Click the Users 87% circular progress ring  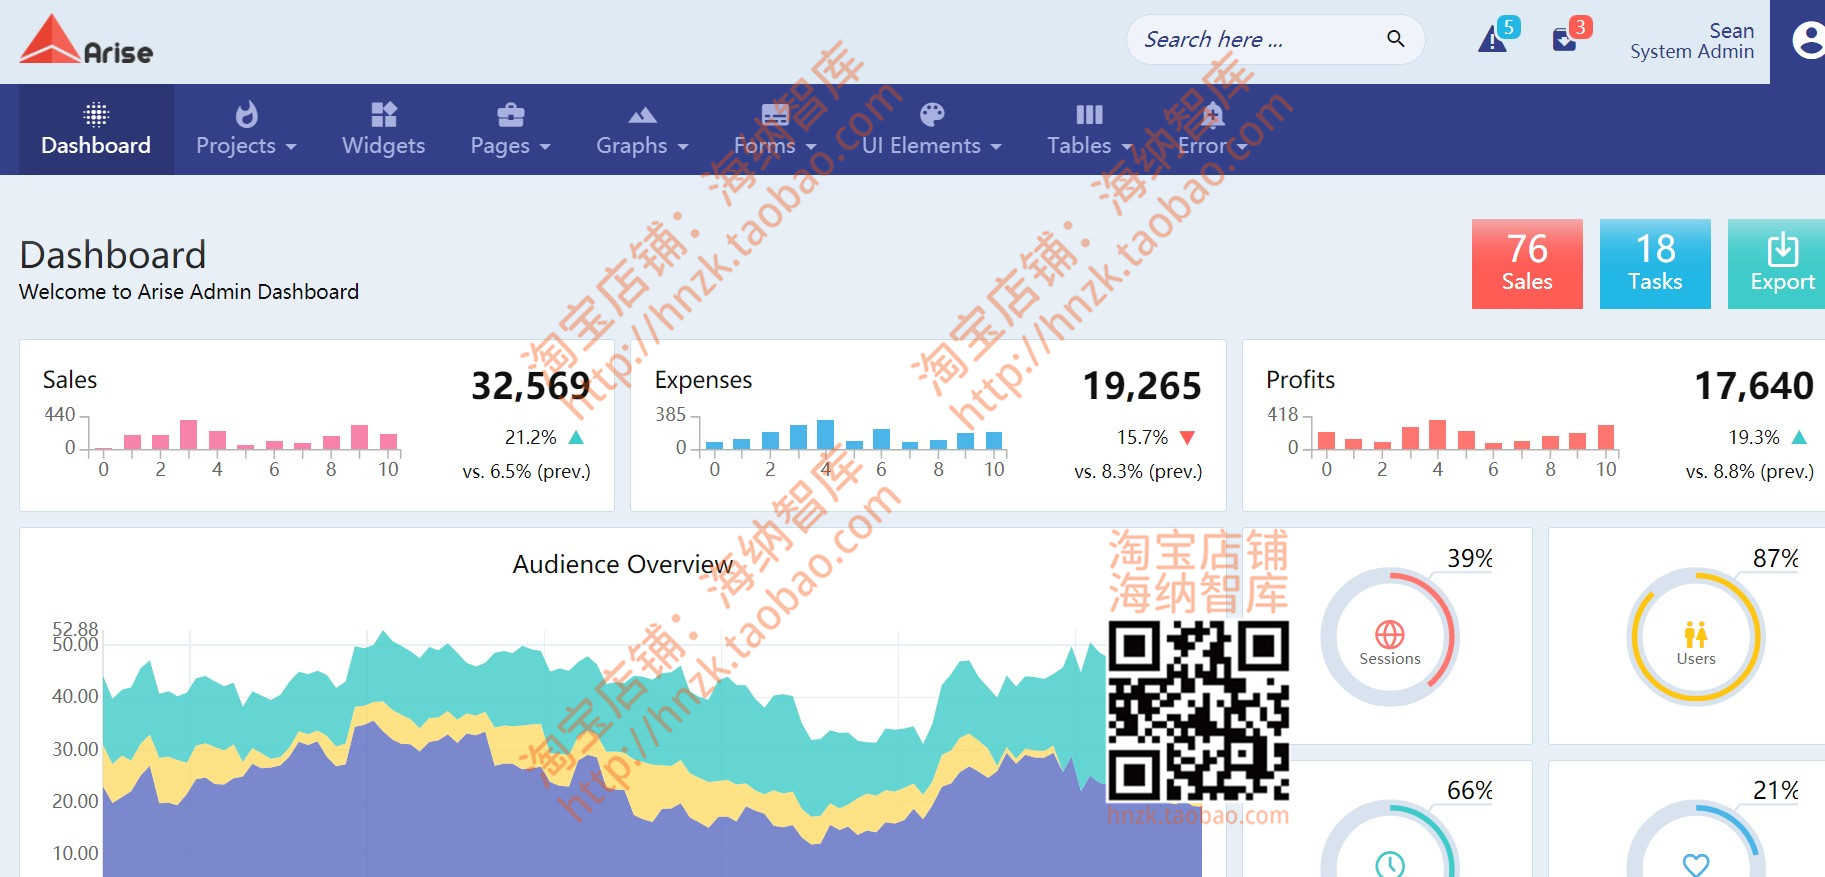[1696, 637]
